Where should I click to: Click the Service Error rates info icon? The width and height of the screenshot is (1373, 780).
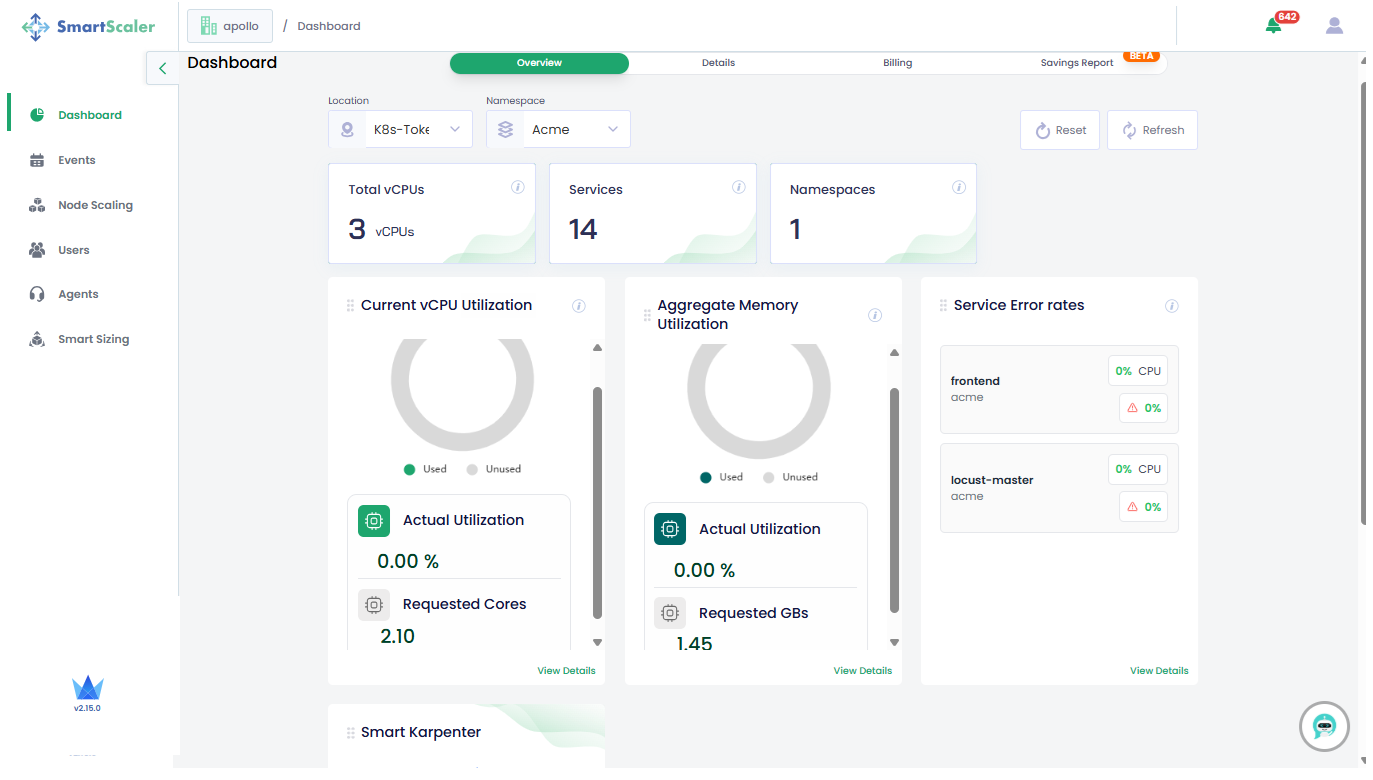point(1172,306)
